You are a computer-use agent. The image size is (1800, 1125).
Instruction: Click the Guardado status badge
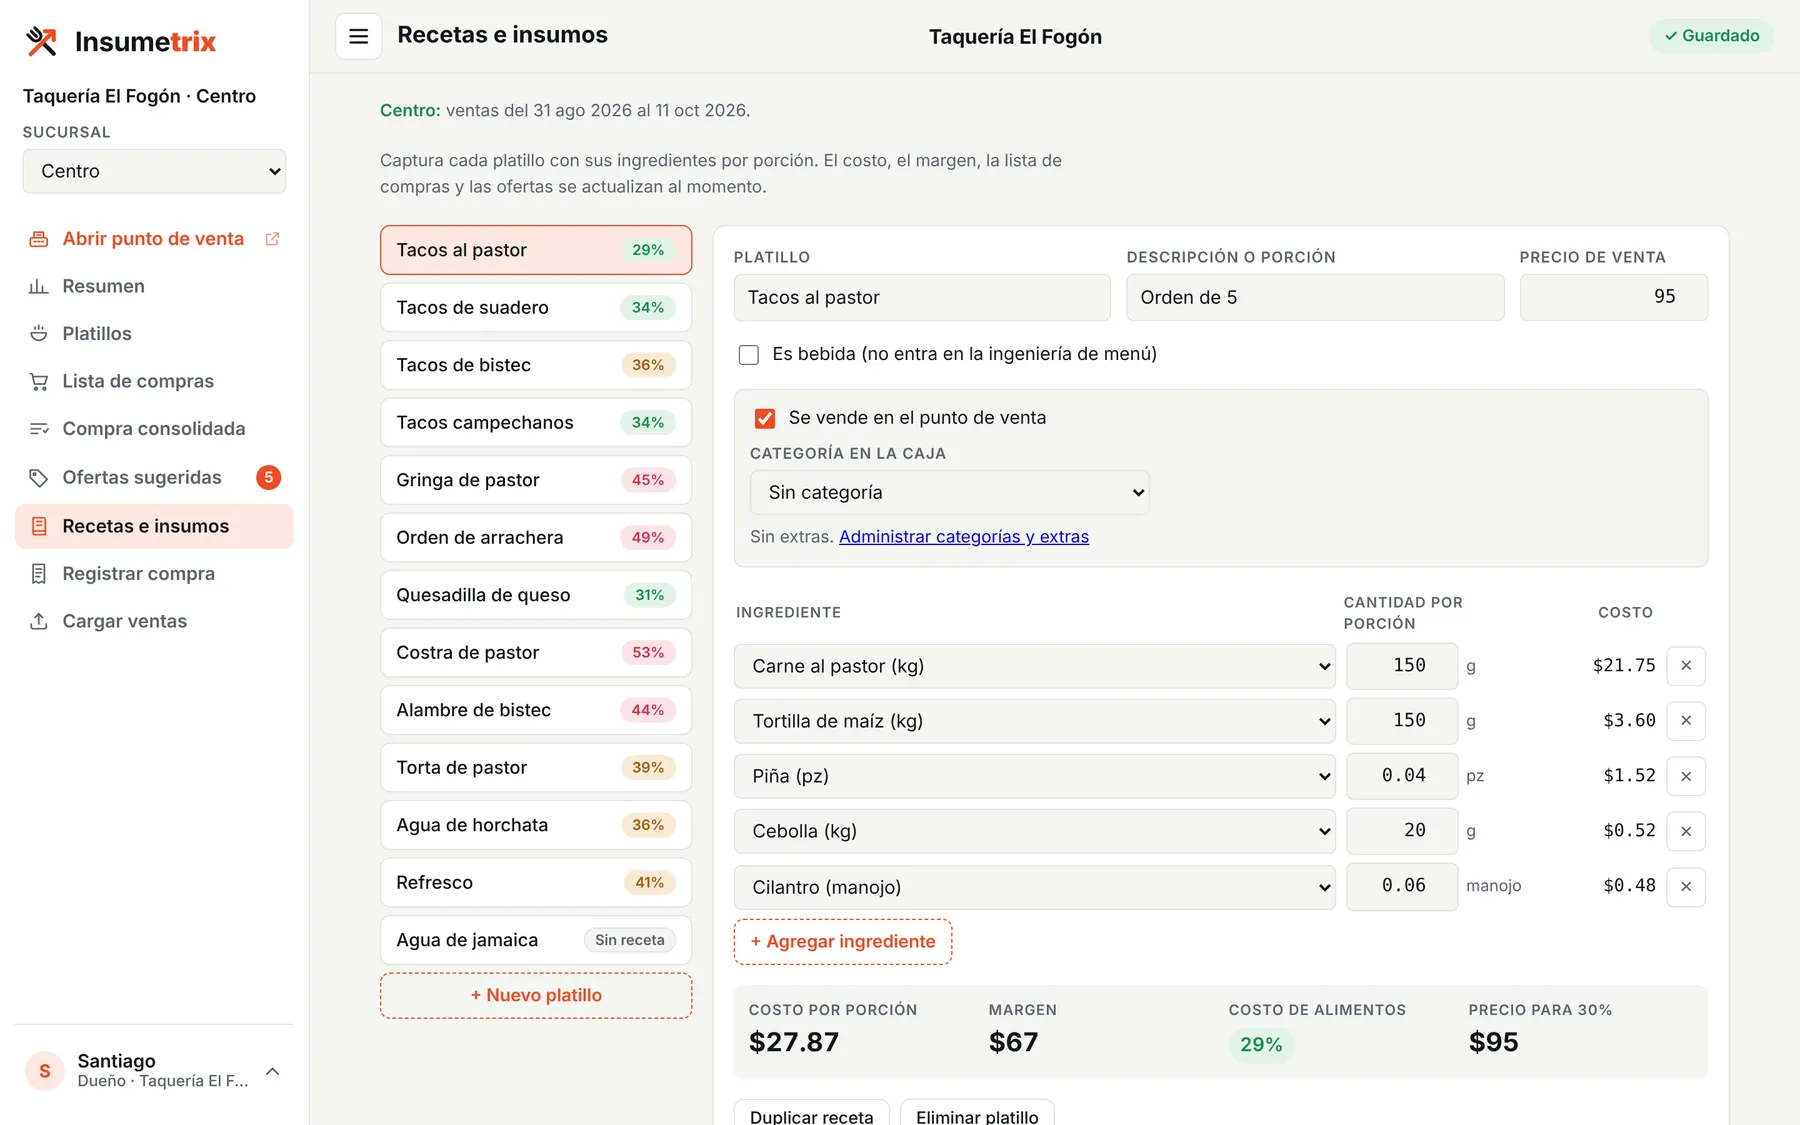point(1711,36)
